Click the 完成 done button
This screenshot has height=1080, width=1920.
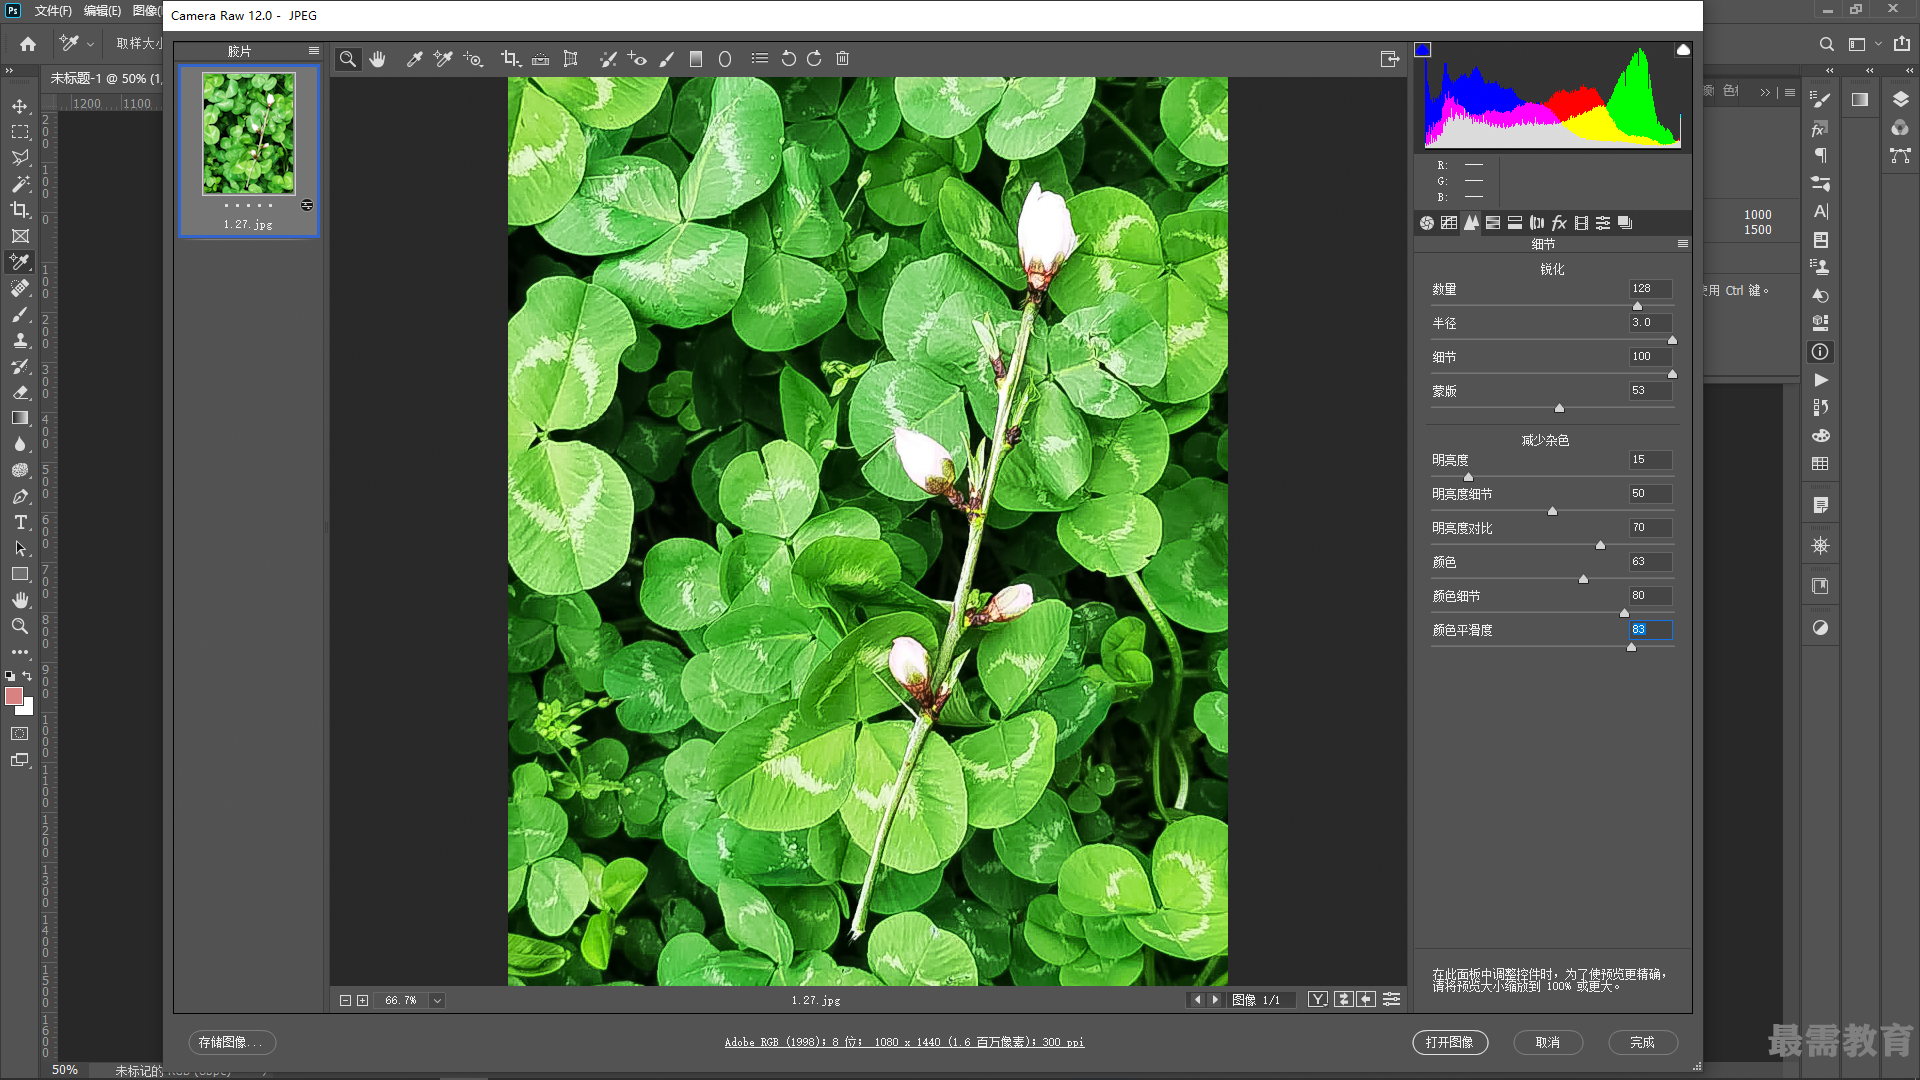click(x=1643, y=1042)
